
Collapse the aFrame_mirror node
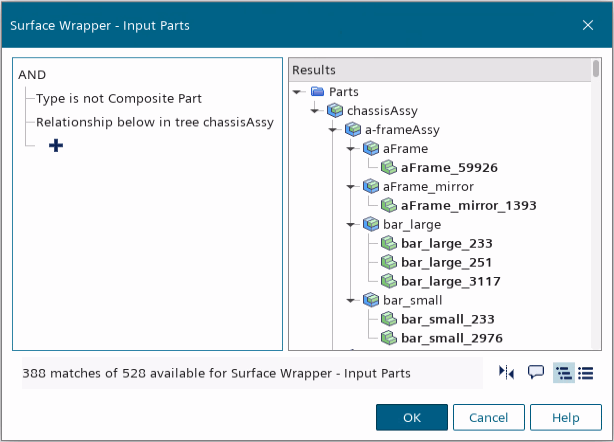click(x=352, y=186)
